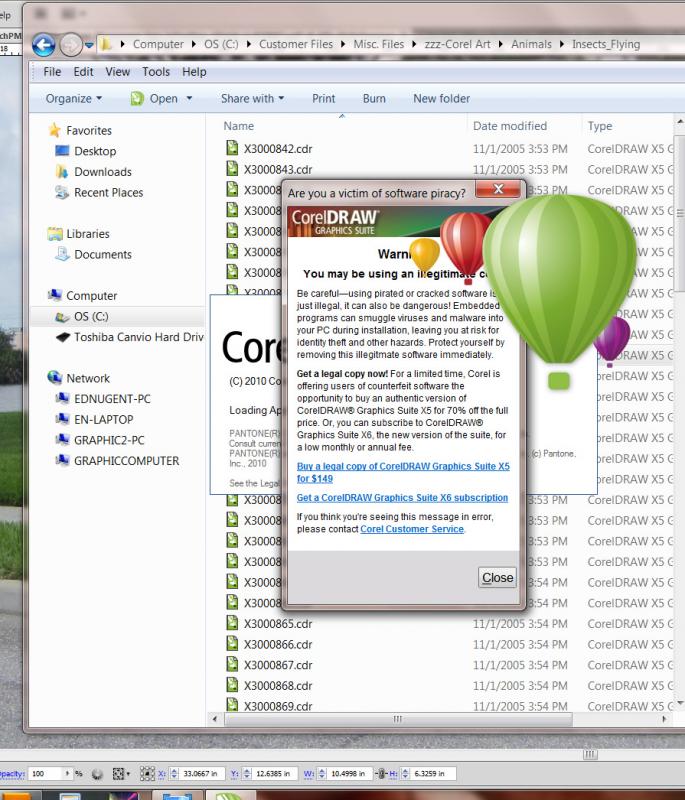This screenshot has height=800, width=685.
Task: Click the Suite X6 subscription link
Action: (402, 497)
